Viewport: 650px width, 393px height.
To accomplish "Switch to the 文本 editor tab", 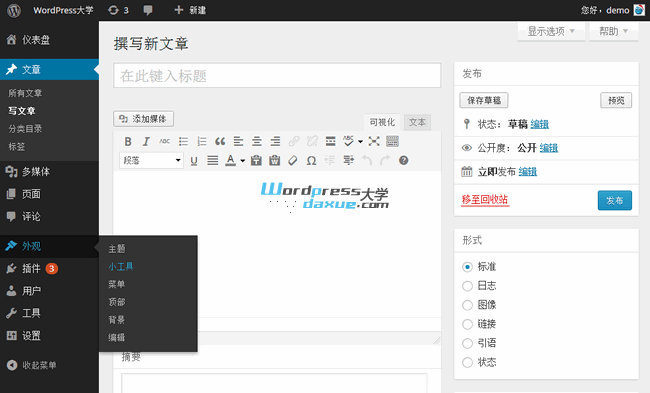I will (417, 122).
